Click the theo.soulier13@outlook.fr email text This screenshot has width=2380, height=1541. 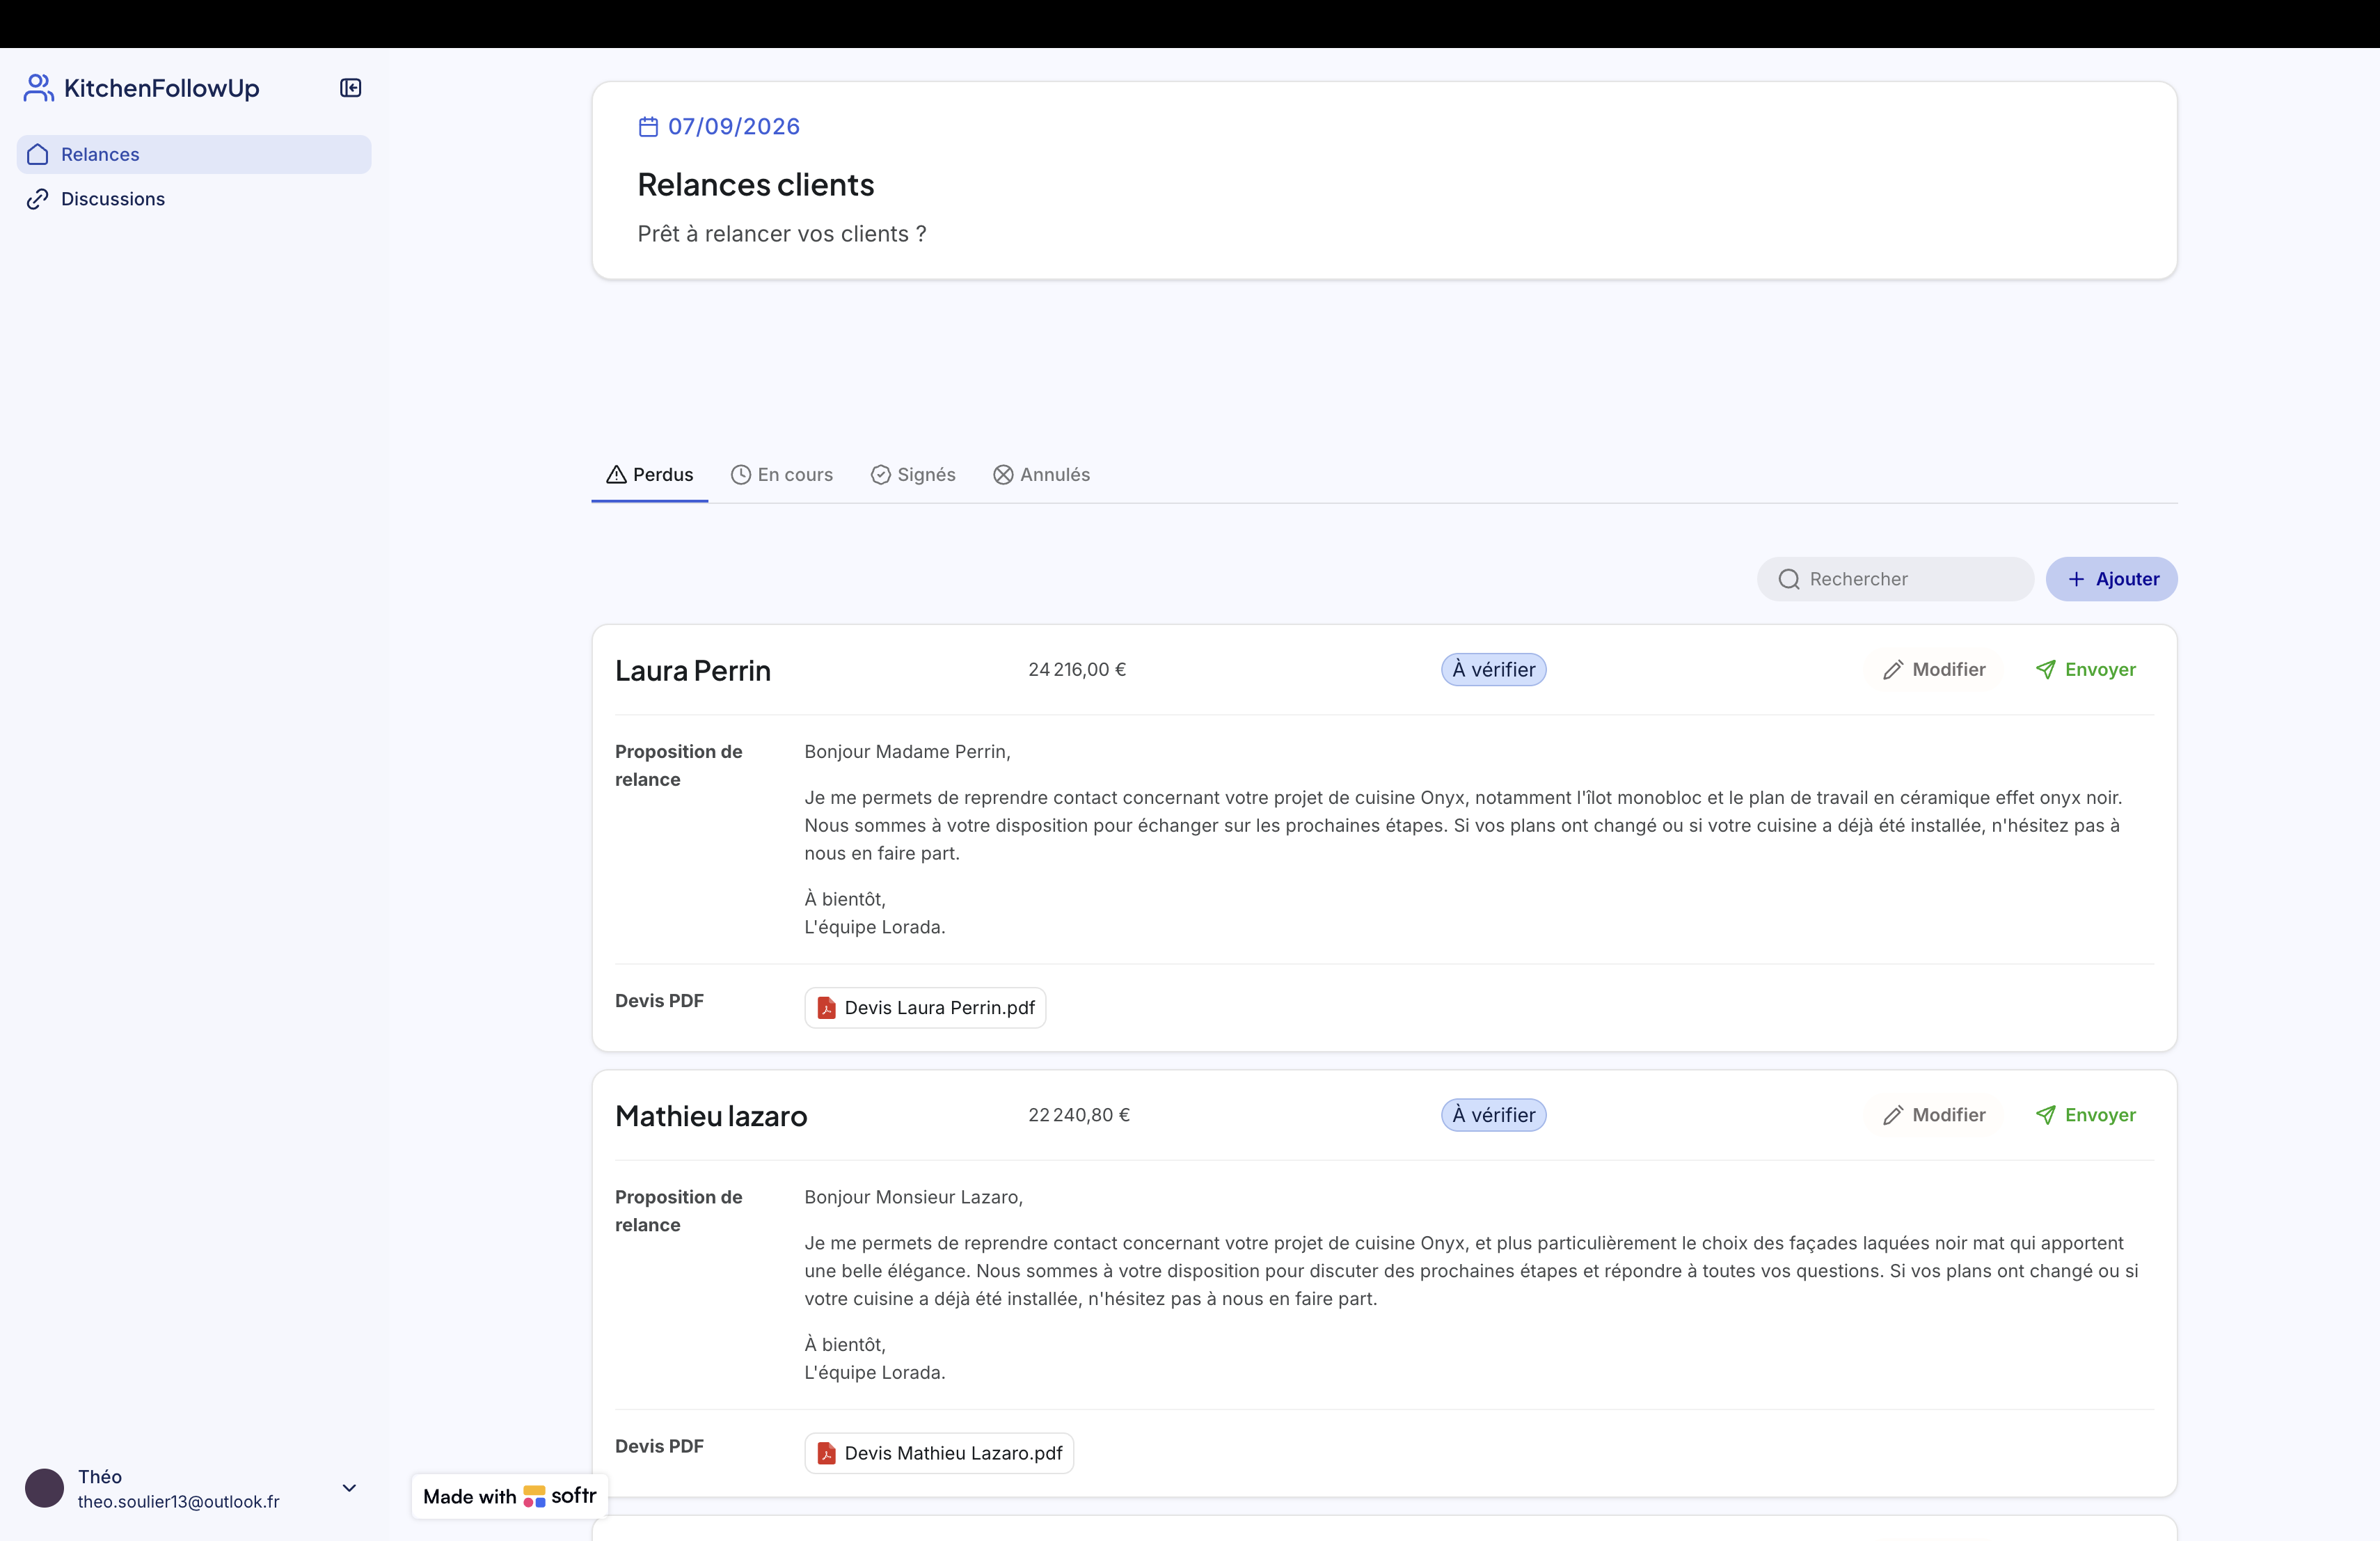[179, 1501]
